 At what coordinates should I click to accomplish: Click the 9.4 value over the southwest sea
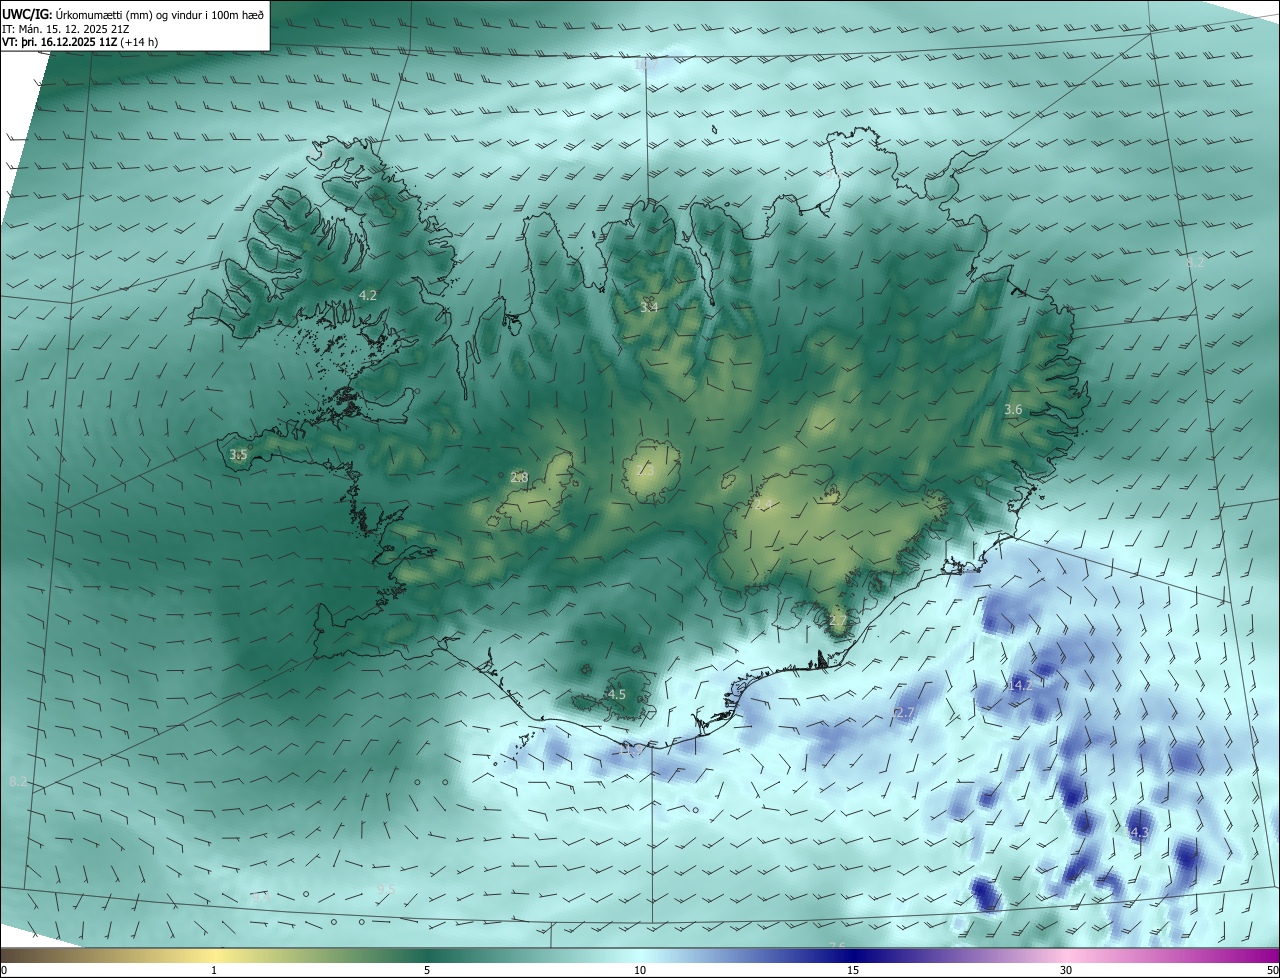pos(261,897)
